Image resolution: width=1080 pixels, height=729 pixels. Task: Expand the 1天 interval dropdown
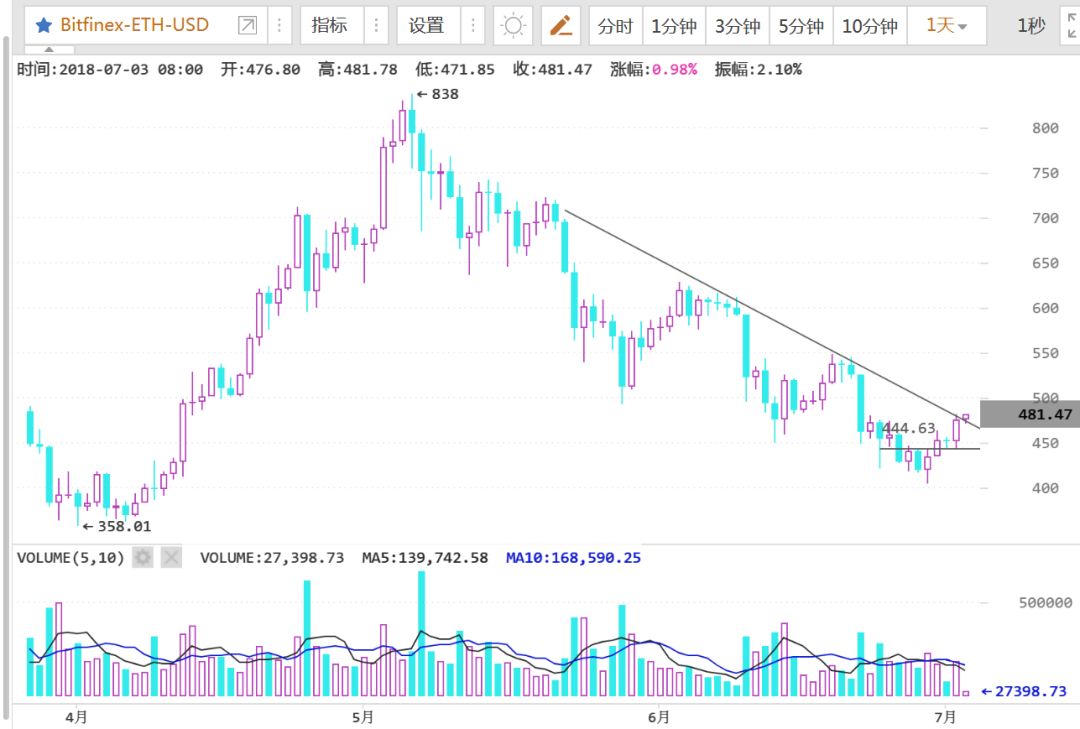pos(947,26)
